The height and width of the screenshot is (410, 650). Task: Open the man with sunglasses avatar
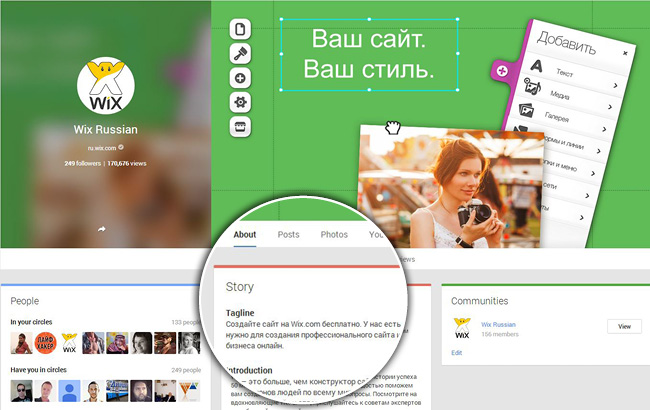(22, 391)
